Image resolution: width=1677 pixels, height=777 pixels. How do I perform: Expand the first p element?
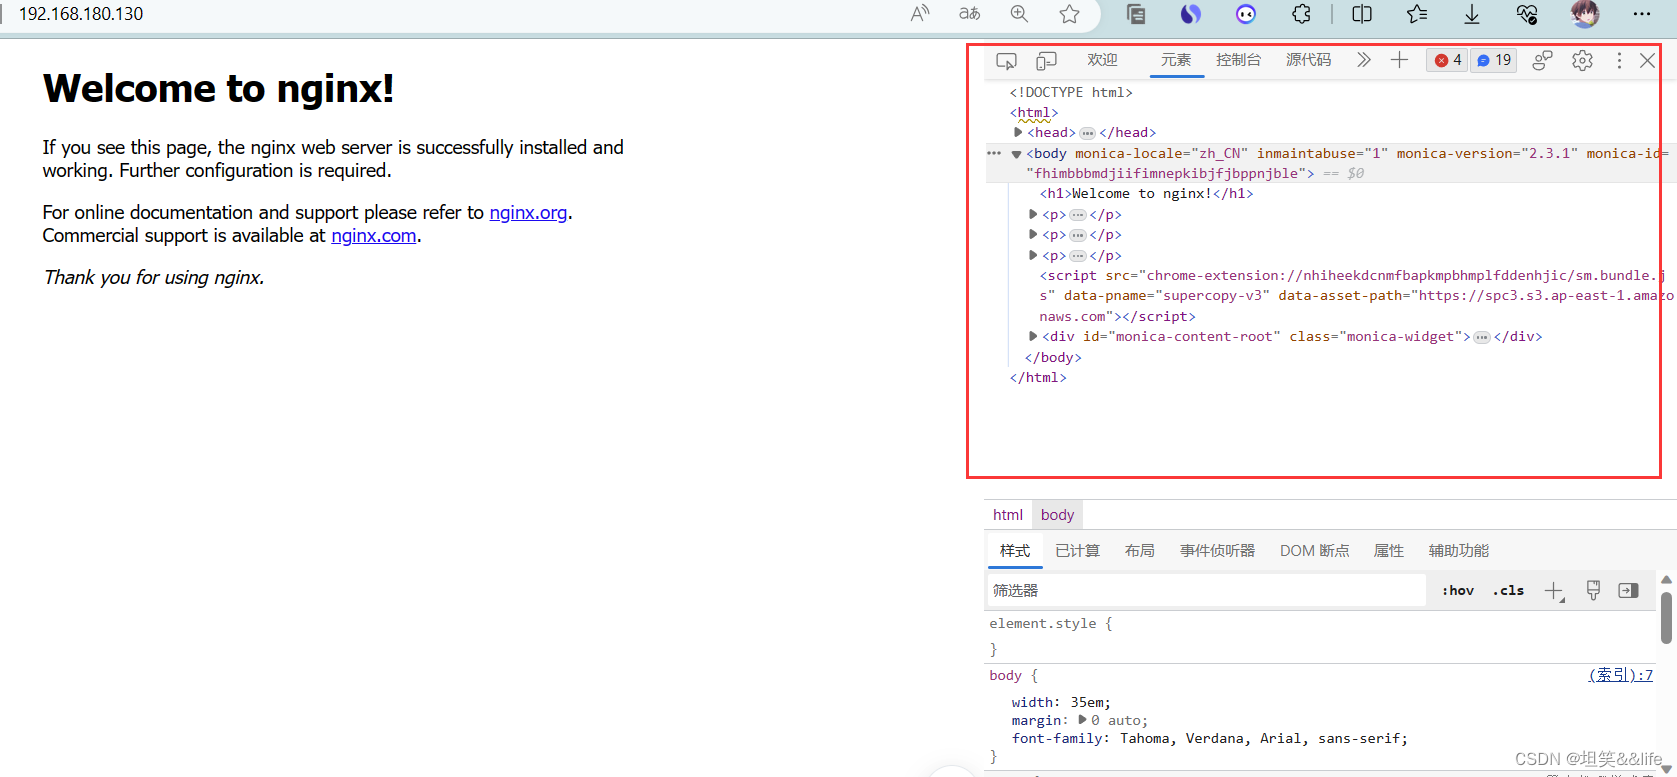coord(1033,214)
